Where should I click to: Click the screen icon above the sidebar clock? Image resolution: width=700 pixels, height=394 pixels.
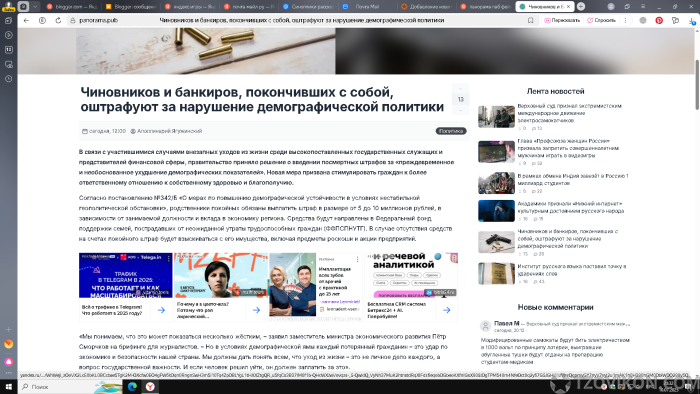click(8, 64)
